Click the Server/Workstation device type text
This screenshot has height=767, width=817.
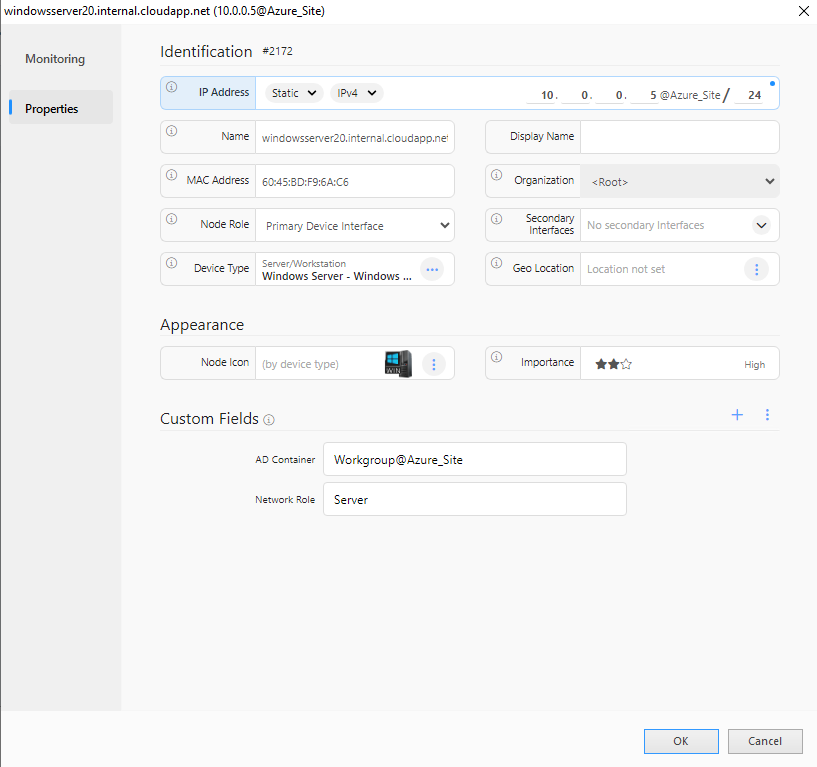click(304, 264)
